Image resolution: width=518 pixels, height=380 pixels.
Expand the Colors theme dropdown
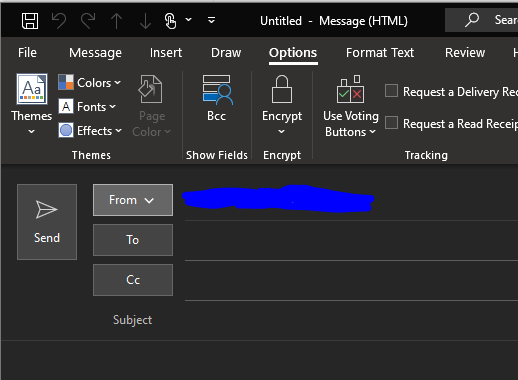(89, 83)
